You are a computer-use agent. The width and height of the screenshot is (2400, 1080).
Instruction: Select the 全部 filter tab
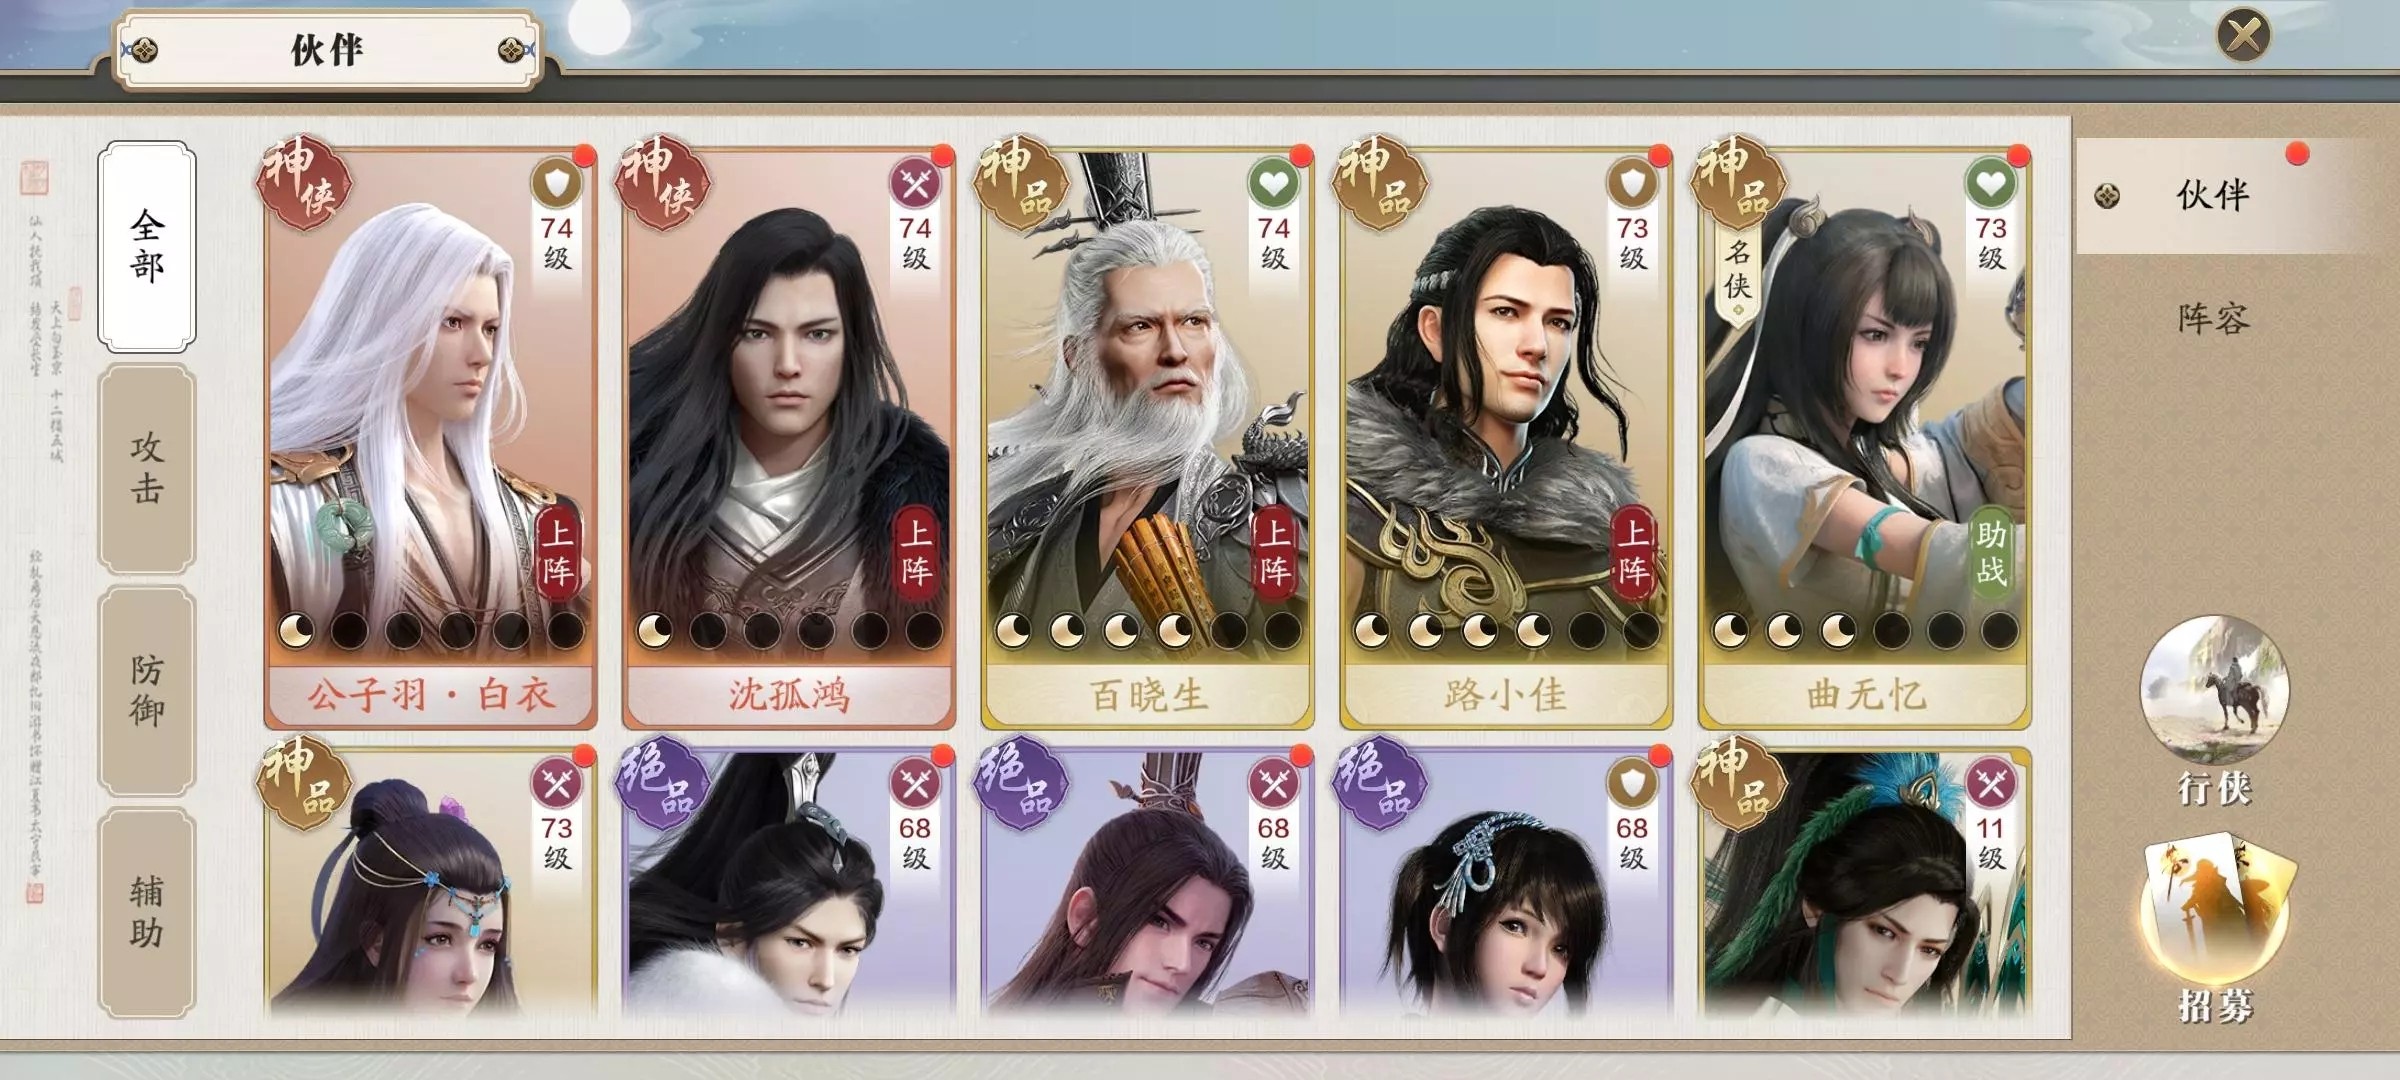point(147,247)
